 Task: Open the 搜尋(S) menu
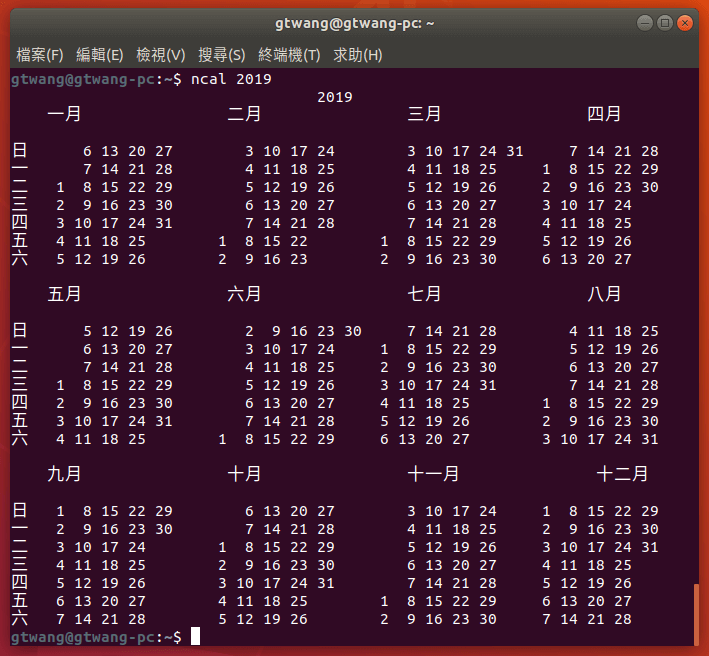click(221, 55)
